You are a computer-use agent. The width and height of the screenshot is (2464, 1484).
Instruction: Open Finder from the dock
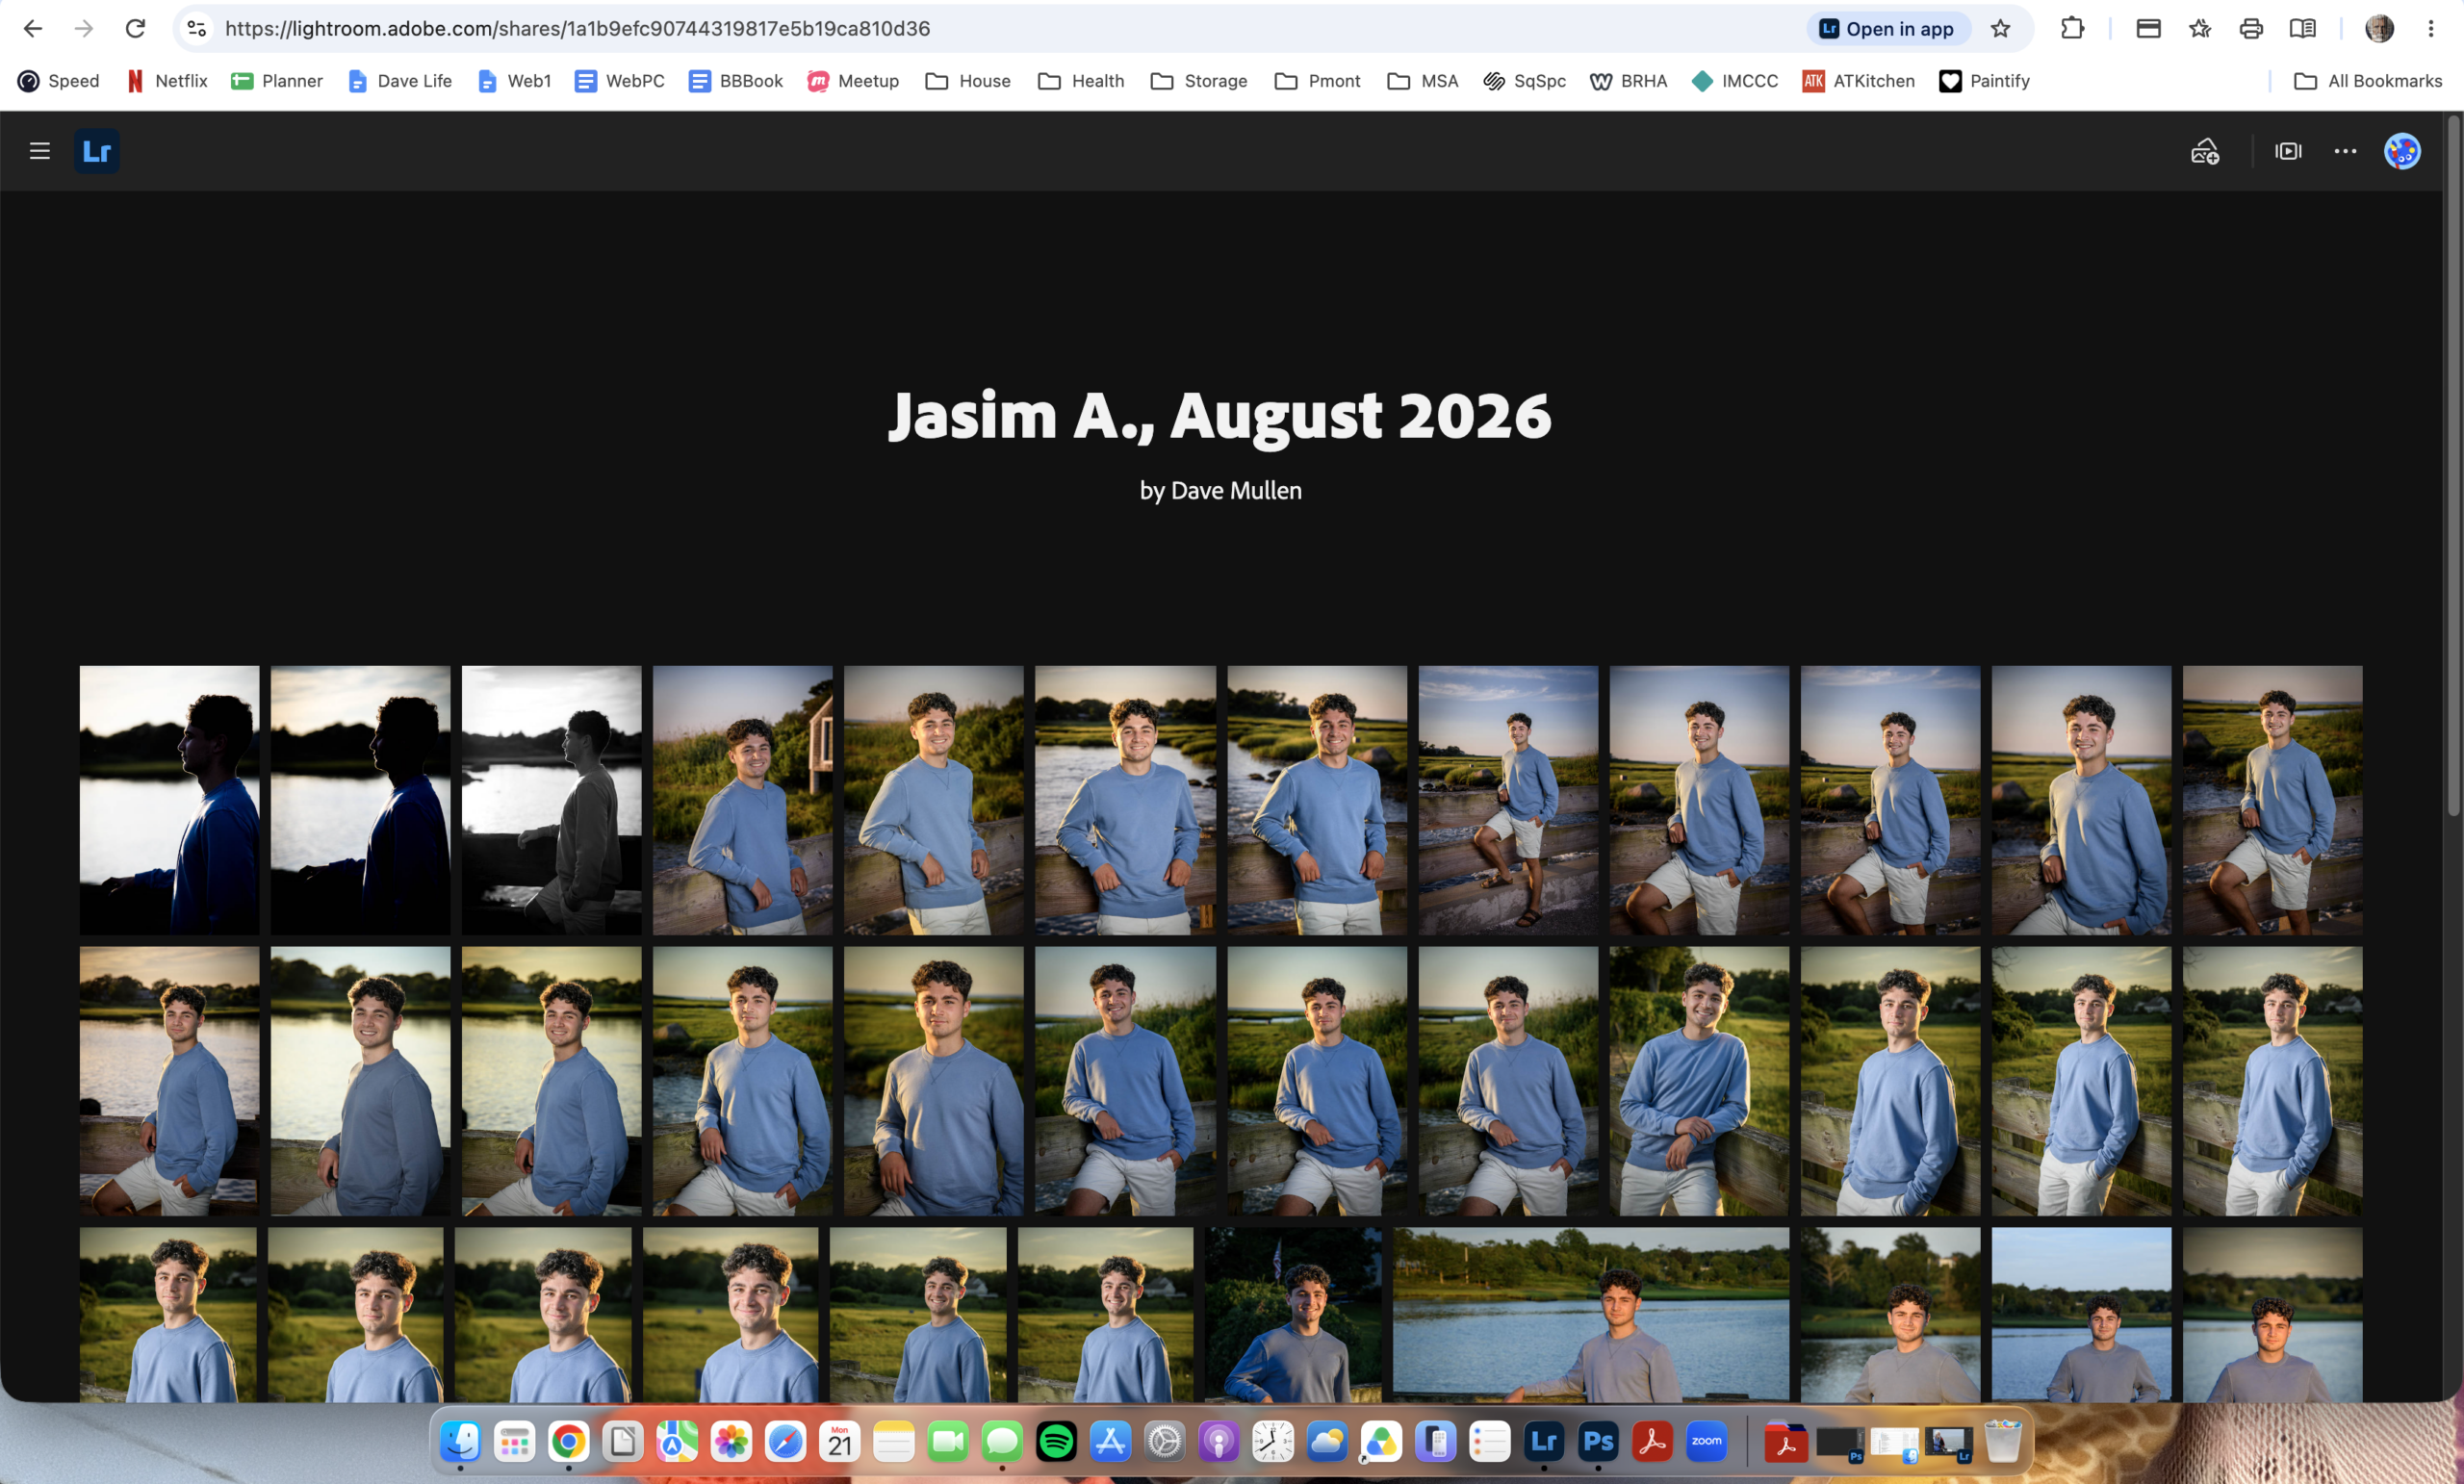(x=461, y=1442)
